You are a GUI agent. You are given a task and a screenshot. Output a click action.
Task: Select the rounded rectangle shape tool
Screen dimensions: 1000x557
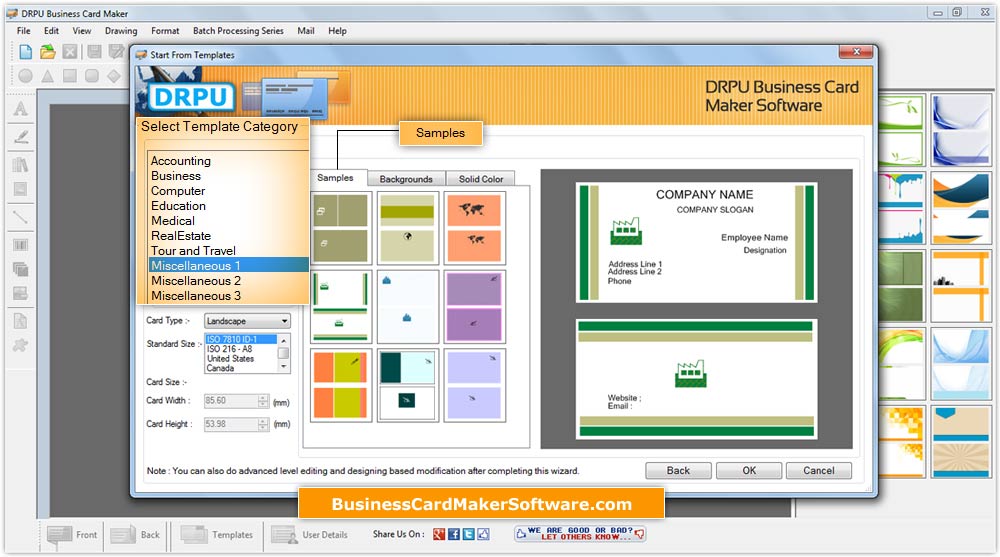pyautogui.click(x=92, y=76)
